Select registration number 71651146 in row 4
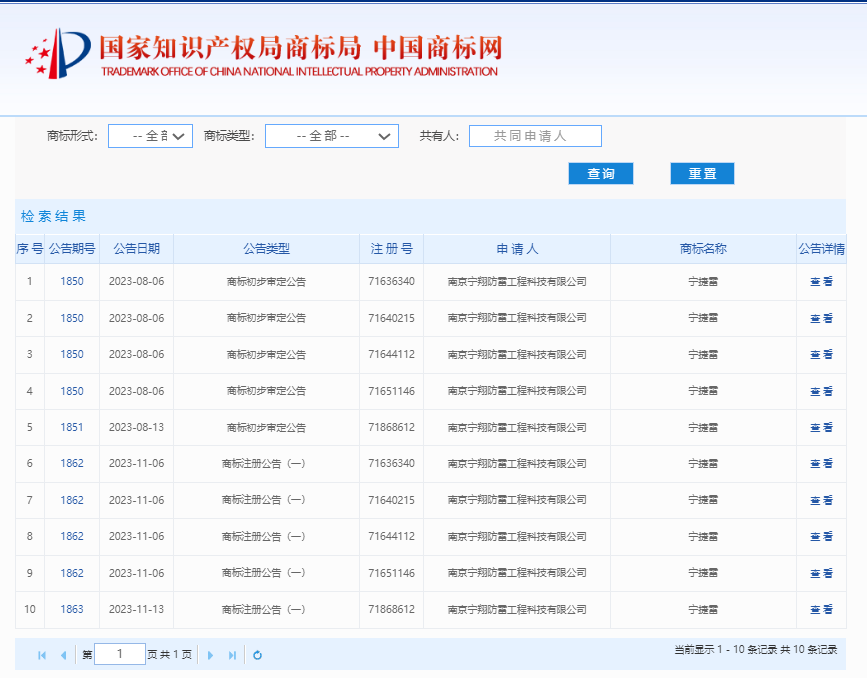Image resolution: width=867 pixels, height=678 pixels. click(391, 392)
